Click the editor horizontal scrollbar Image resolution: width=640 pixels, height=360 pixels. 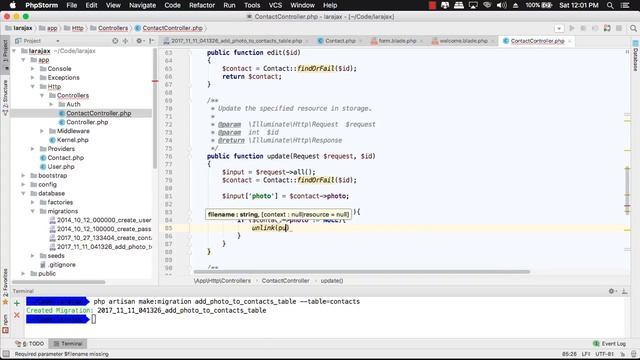(x=362, y=272)
